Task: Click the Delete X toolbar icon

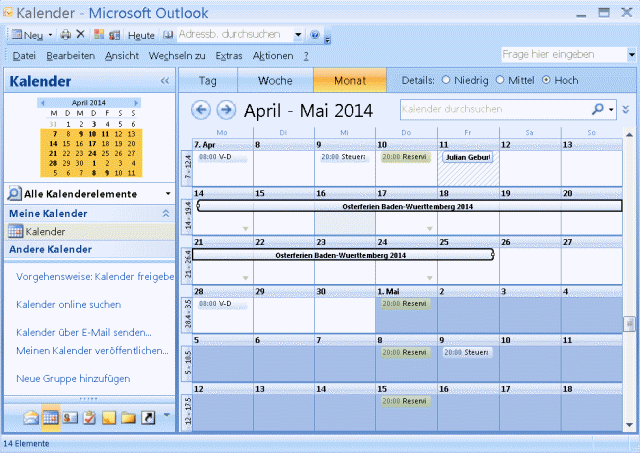Action: pyautogui.click(x=80, y=34)
